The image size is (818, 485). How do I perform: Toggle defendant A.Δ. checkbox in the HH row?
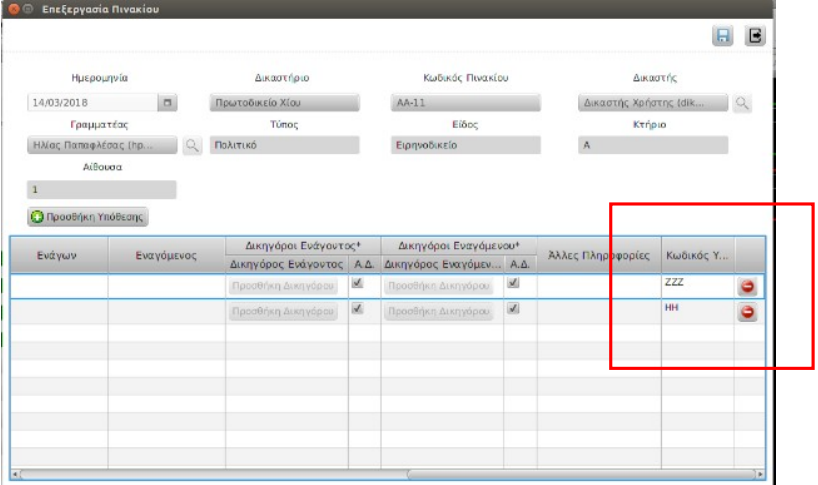pos(514,309)
